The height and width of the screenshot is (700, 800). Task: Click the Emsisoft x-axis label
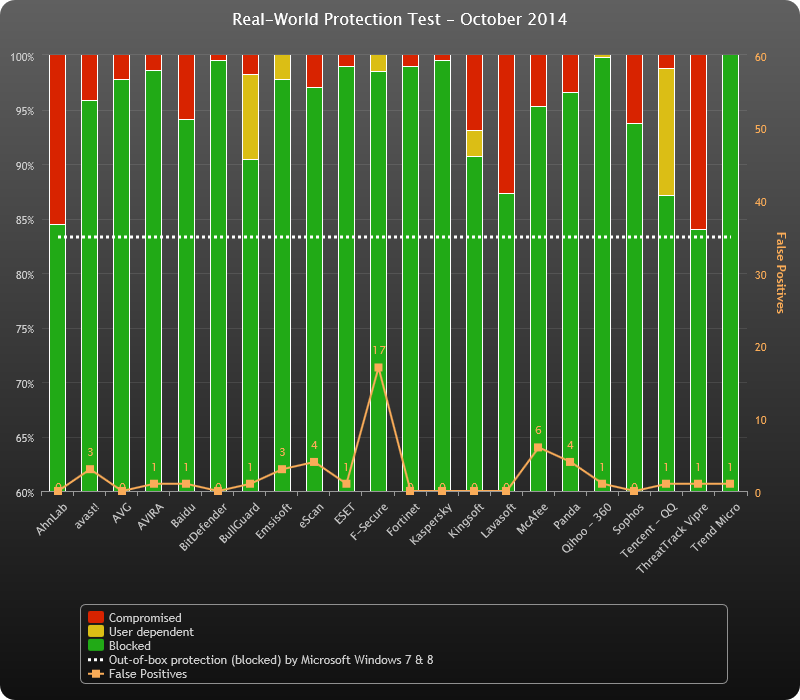(273, 521)
